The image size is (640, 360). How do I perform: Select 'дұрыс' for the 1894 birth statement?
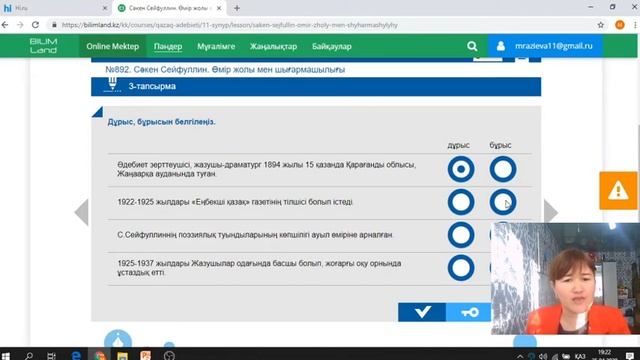coord(461,169)
